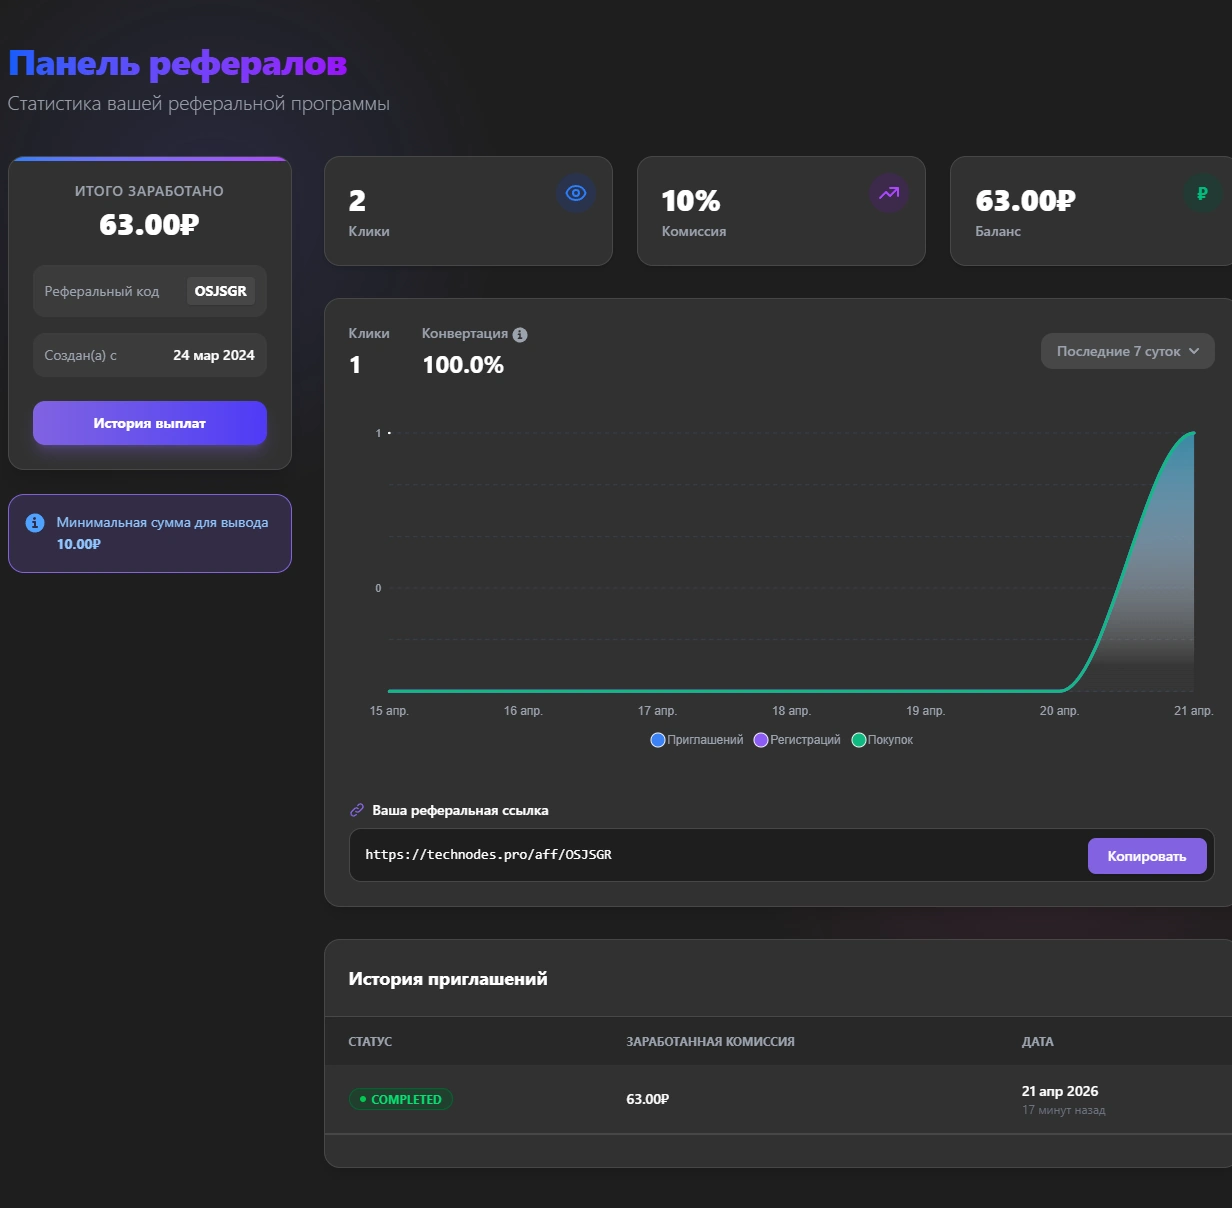The width and height of the screenshot is (1232, 1208).
Task: Toggle the Покупок legend series
Action: click(x=882, y=740)
